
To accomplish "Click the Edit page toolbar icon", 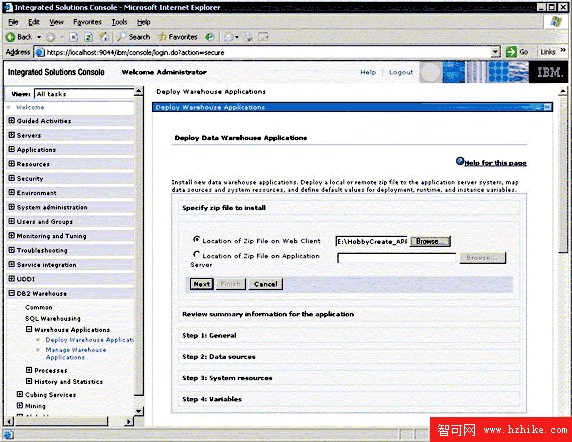I will point(263,37).
